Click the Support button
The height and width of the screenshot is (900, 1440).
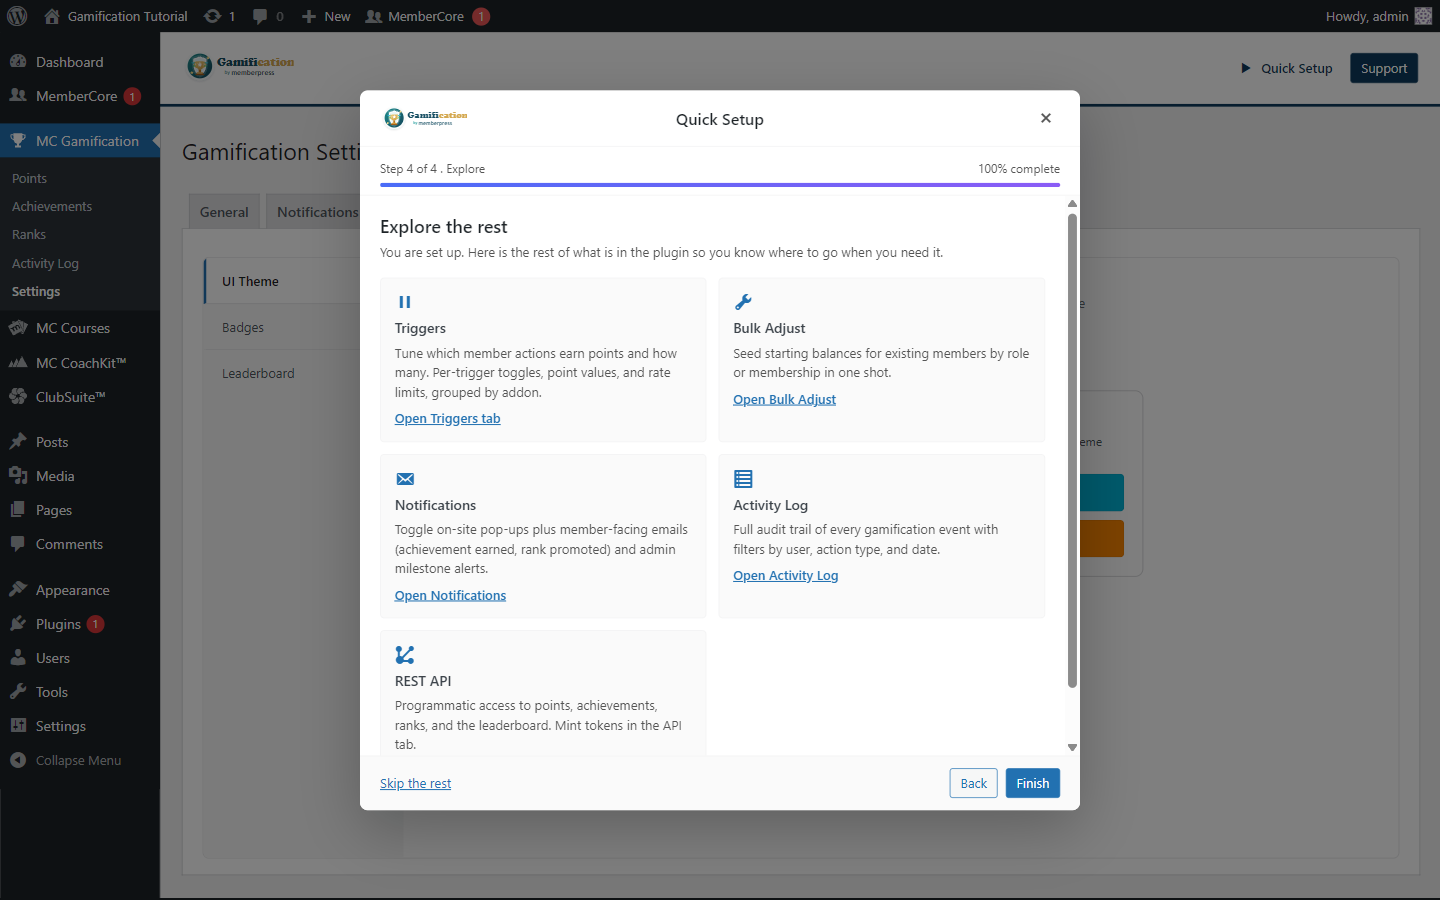(x=1384, y=68)
